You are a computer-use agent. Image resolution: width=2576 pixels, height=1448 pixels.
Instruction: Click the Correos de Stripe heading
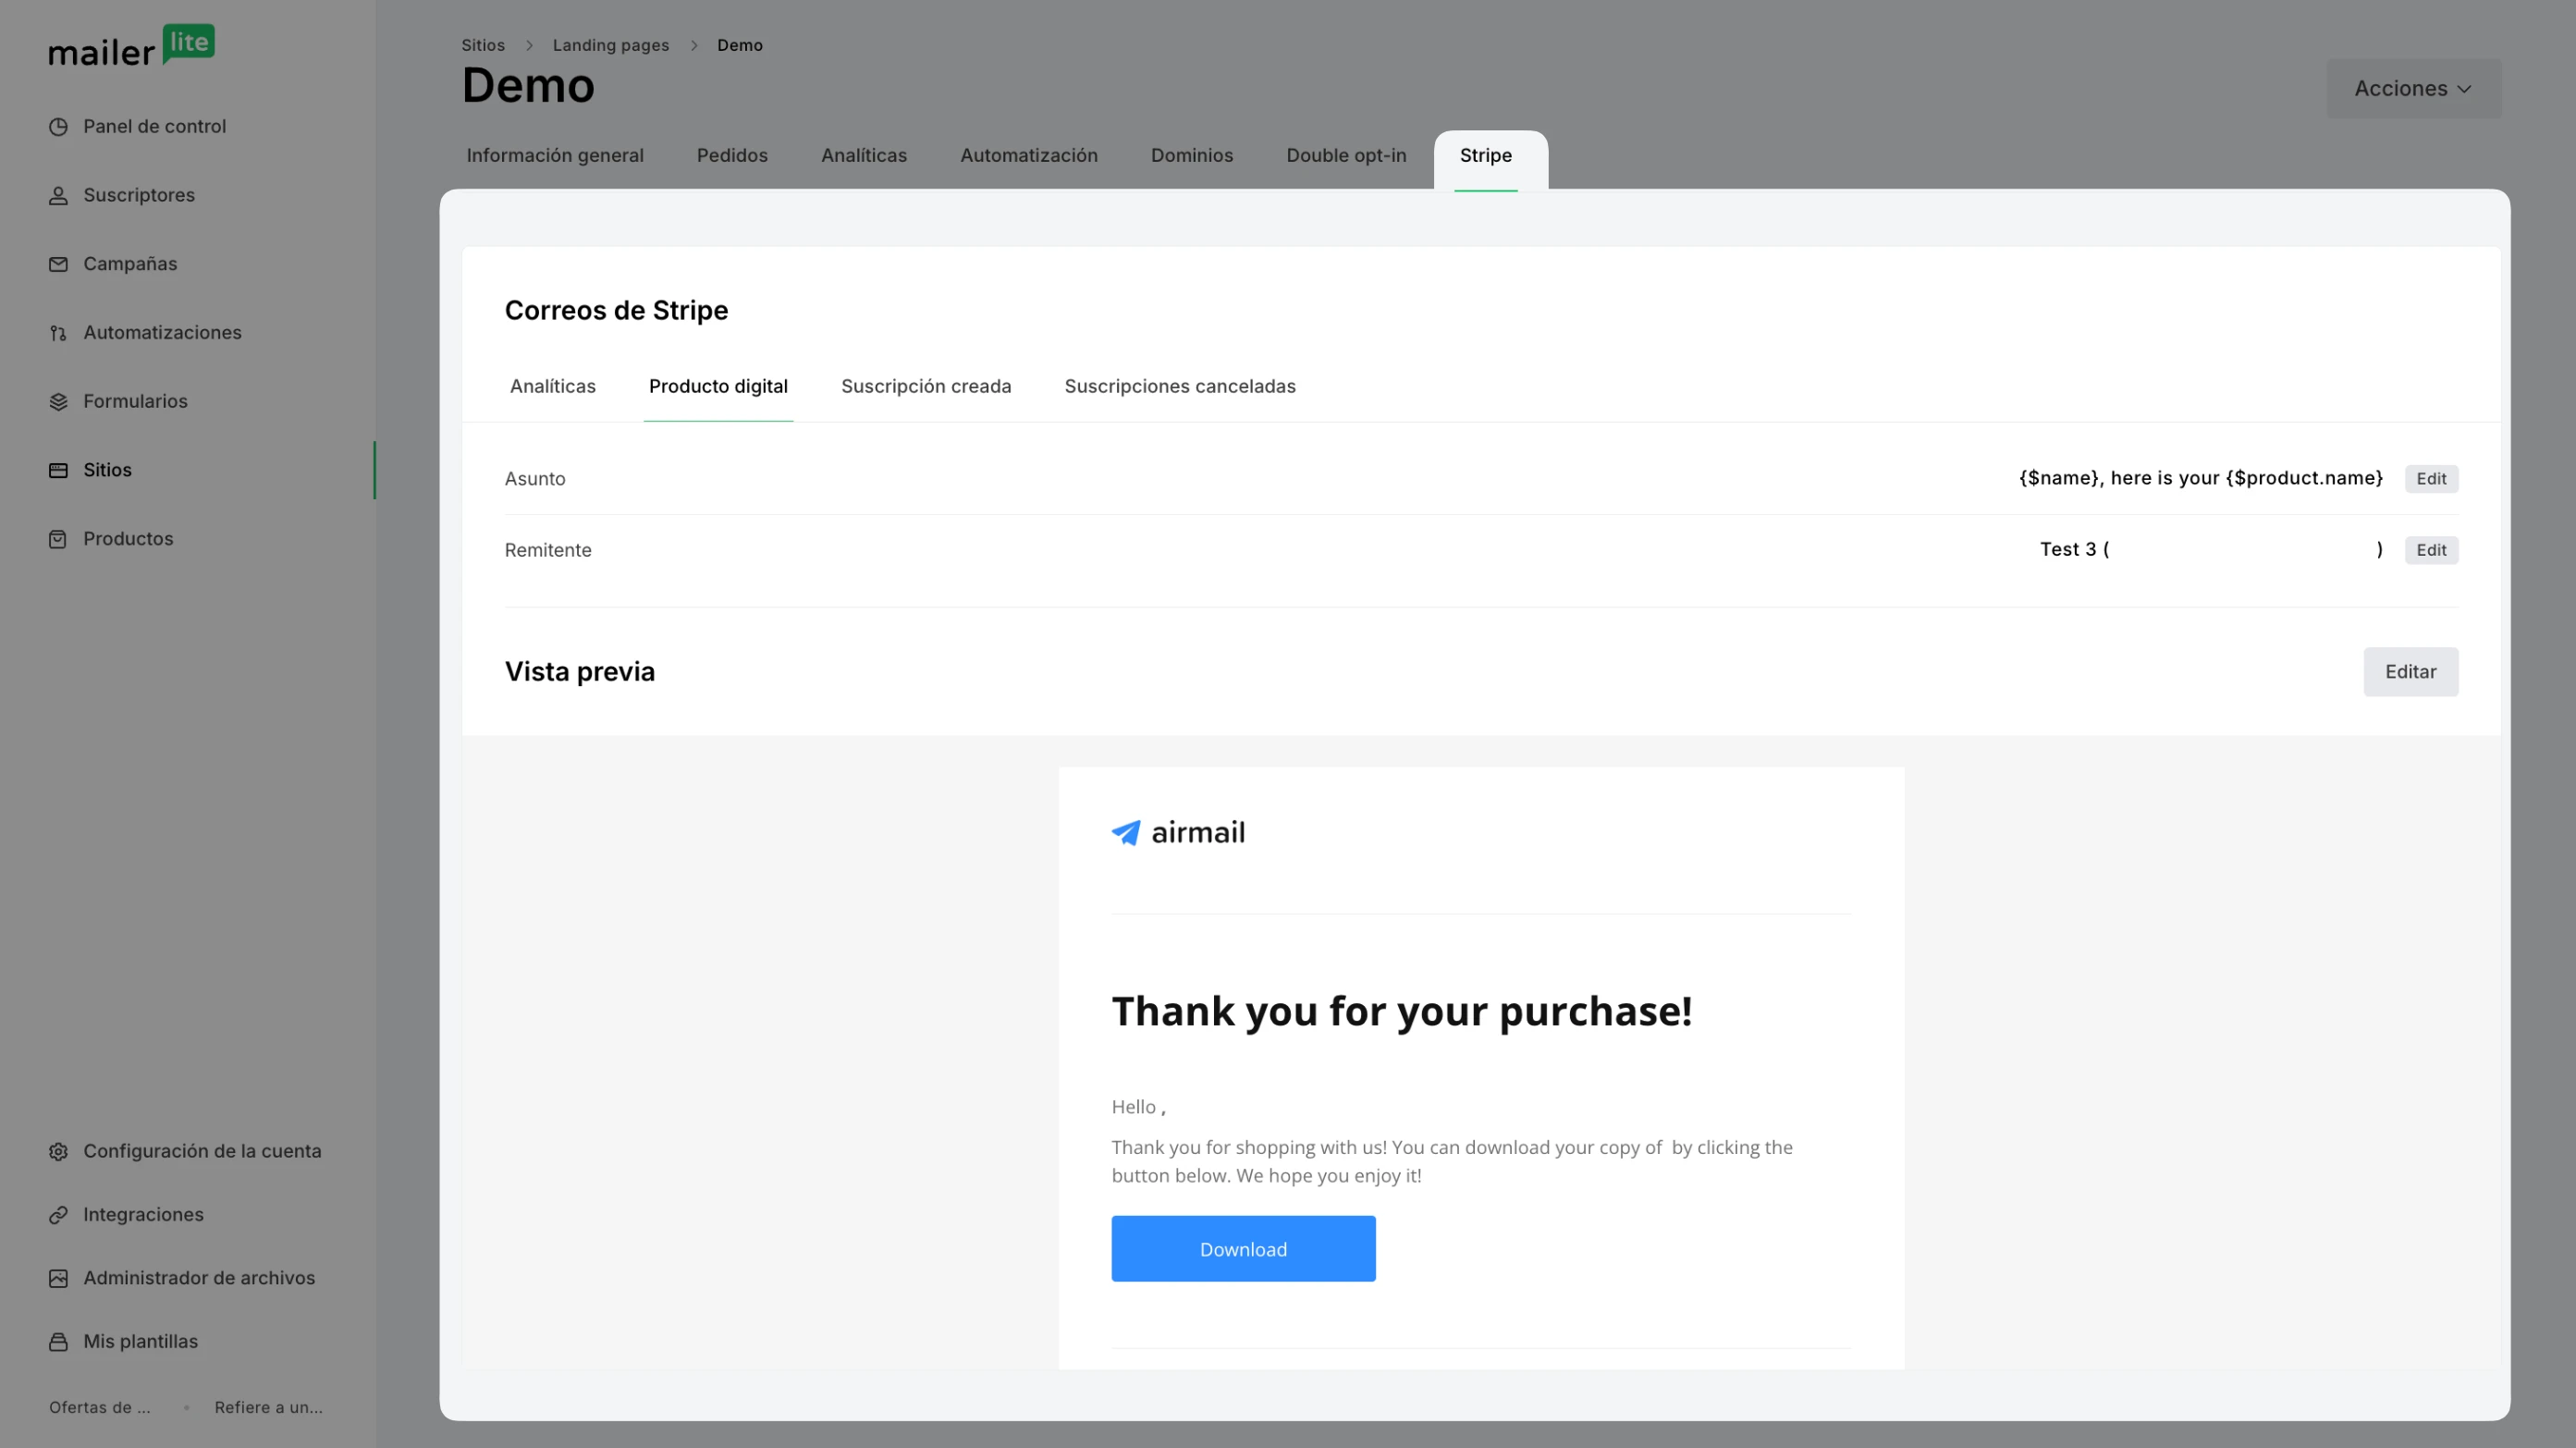tap(616, 311)
